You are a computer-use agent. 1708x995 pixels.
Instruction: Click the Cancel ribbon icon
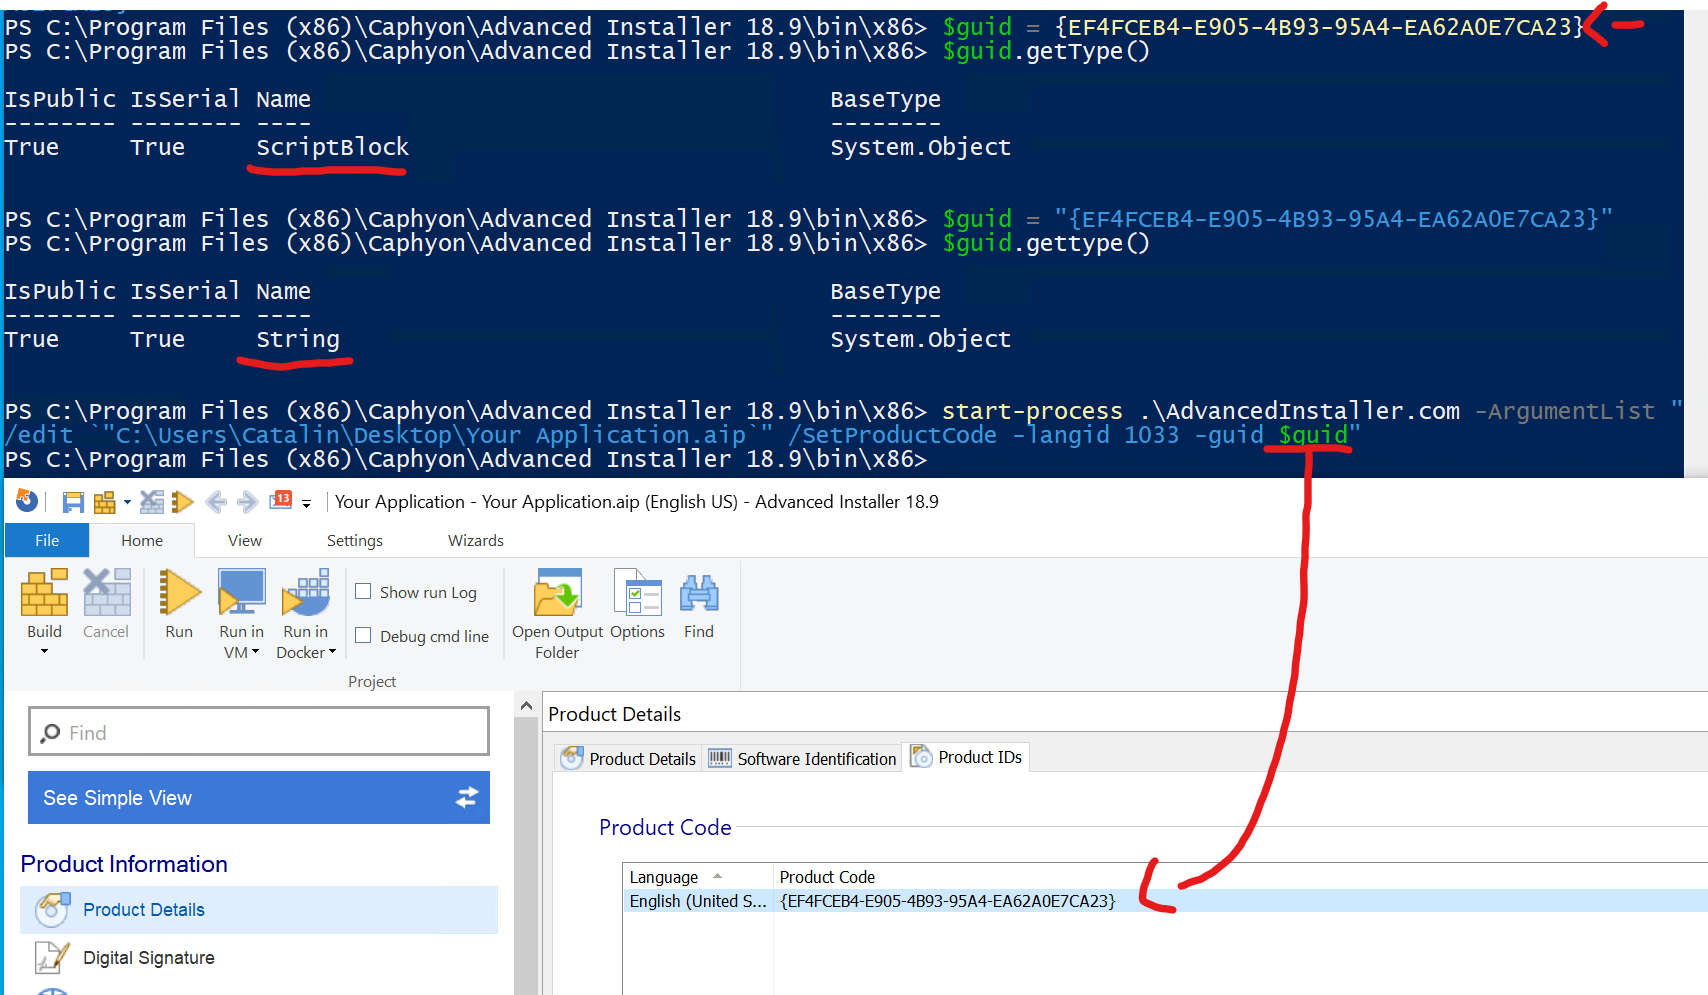(x=106, y=592)
